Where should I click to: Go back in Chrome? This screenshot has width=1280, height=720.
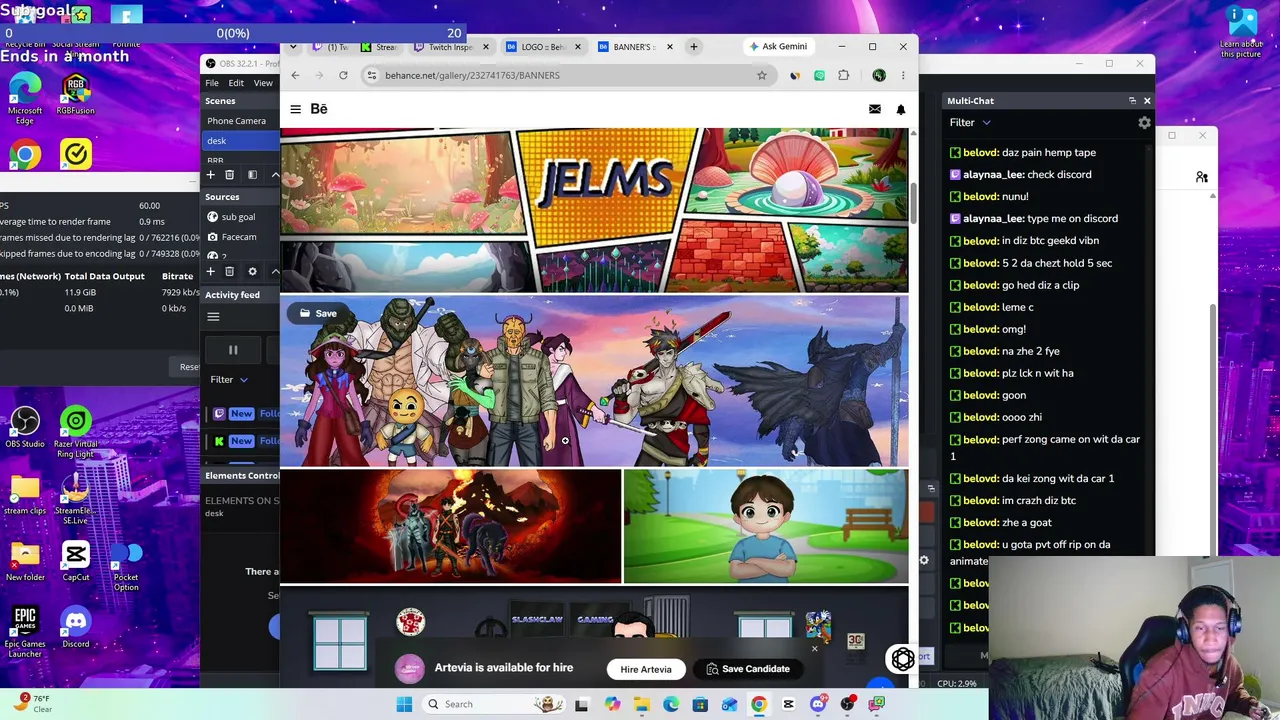point(295,75)
